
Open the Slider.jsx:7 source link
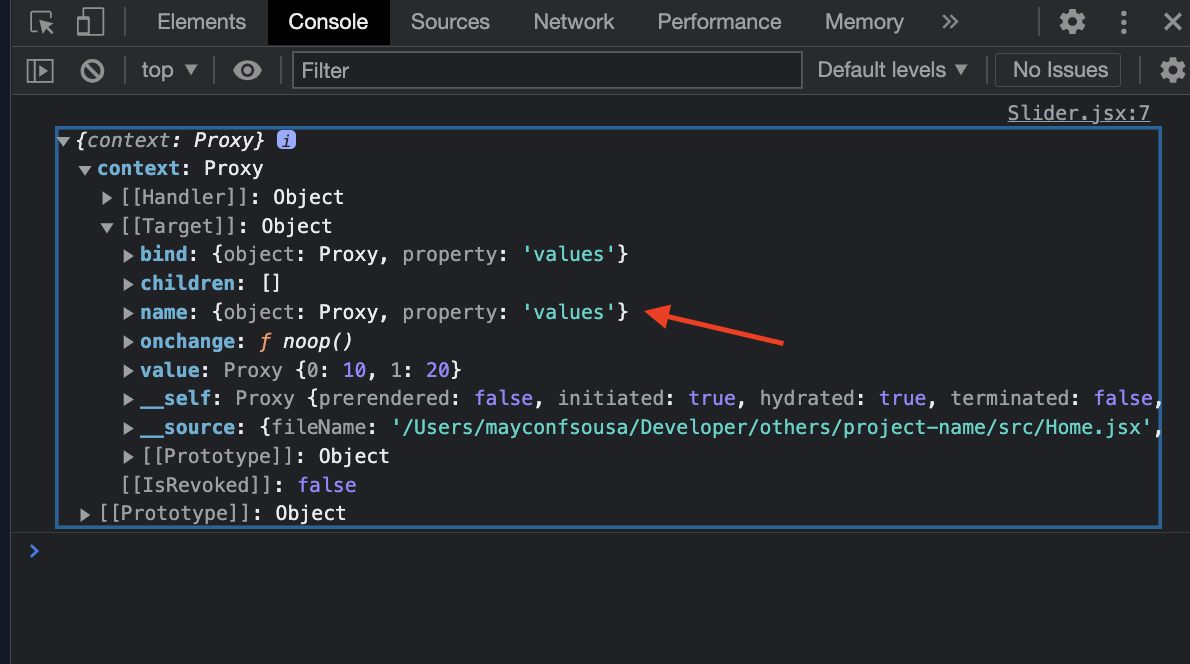click(1078, 113)
